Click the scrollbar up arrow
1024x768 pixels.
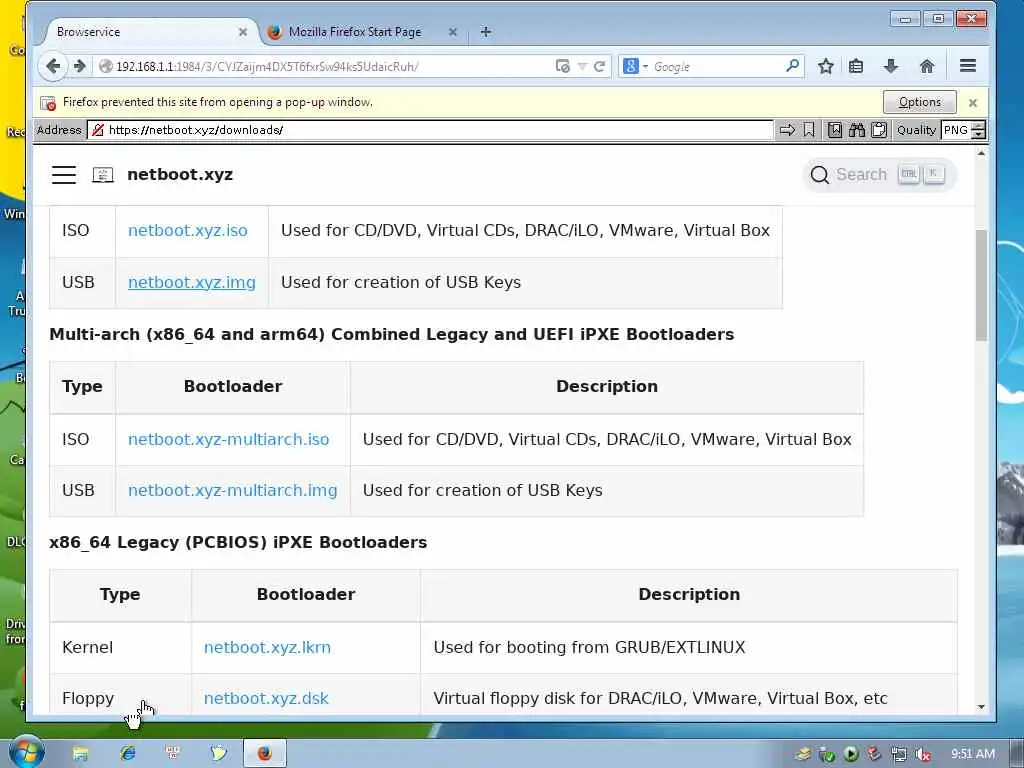pyautogui.click(x=981, y=153)
